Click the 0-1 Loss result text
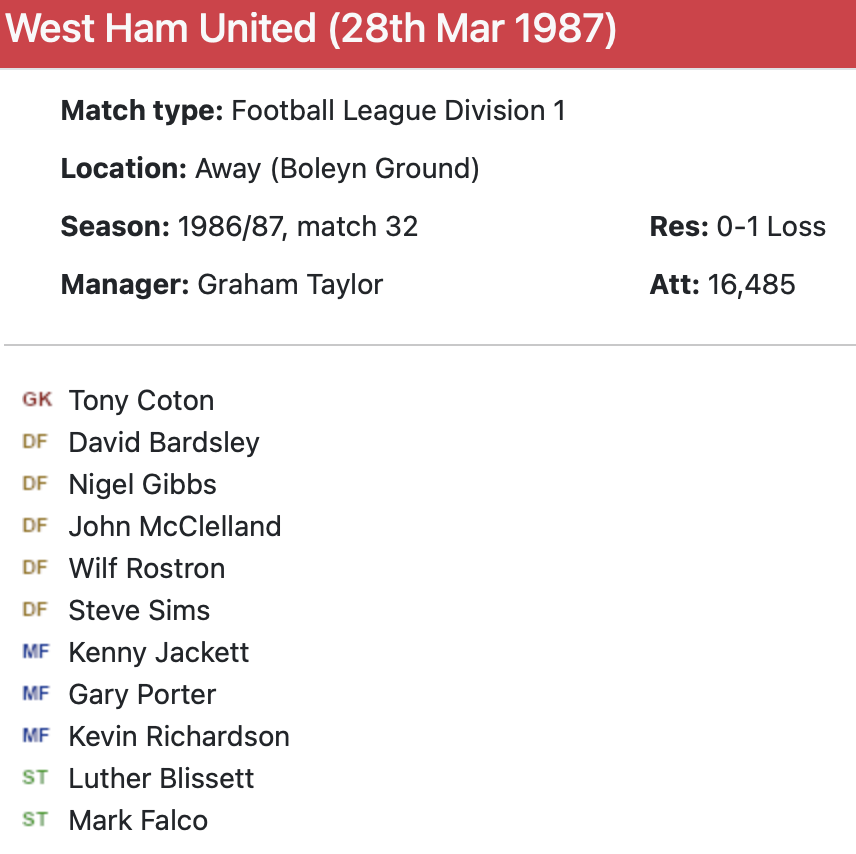 click(771, 227)
